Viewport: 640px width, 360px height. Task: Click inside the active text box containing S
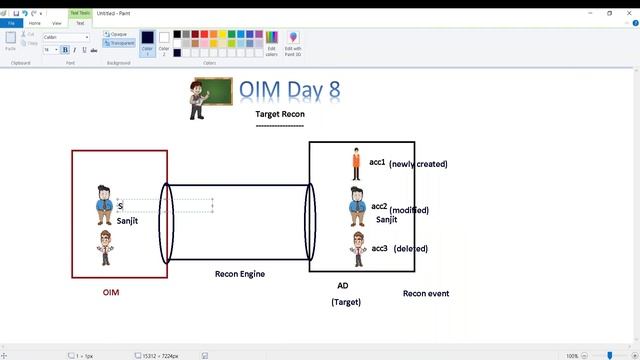click(x=165, y=206)
